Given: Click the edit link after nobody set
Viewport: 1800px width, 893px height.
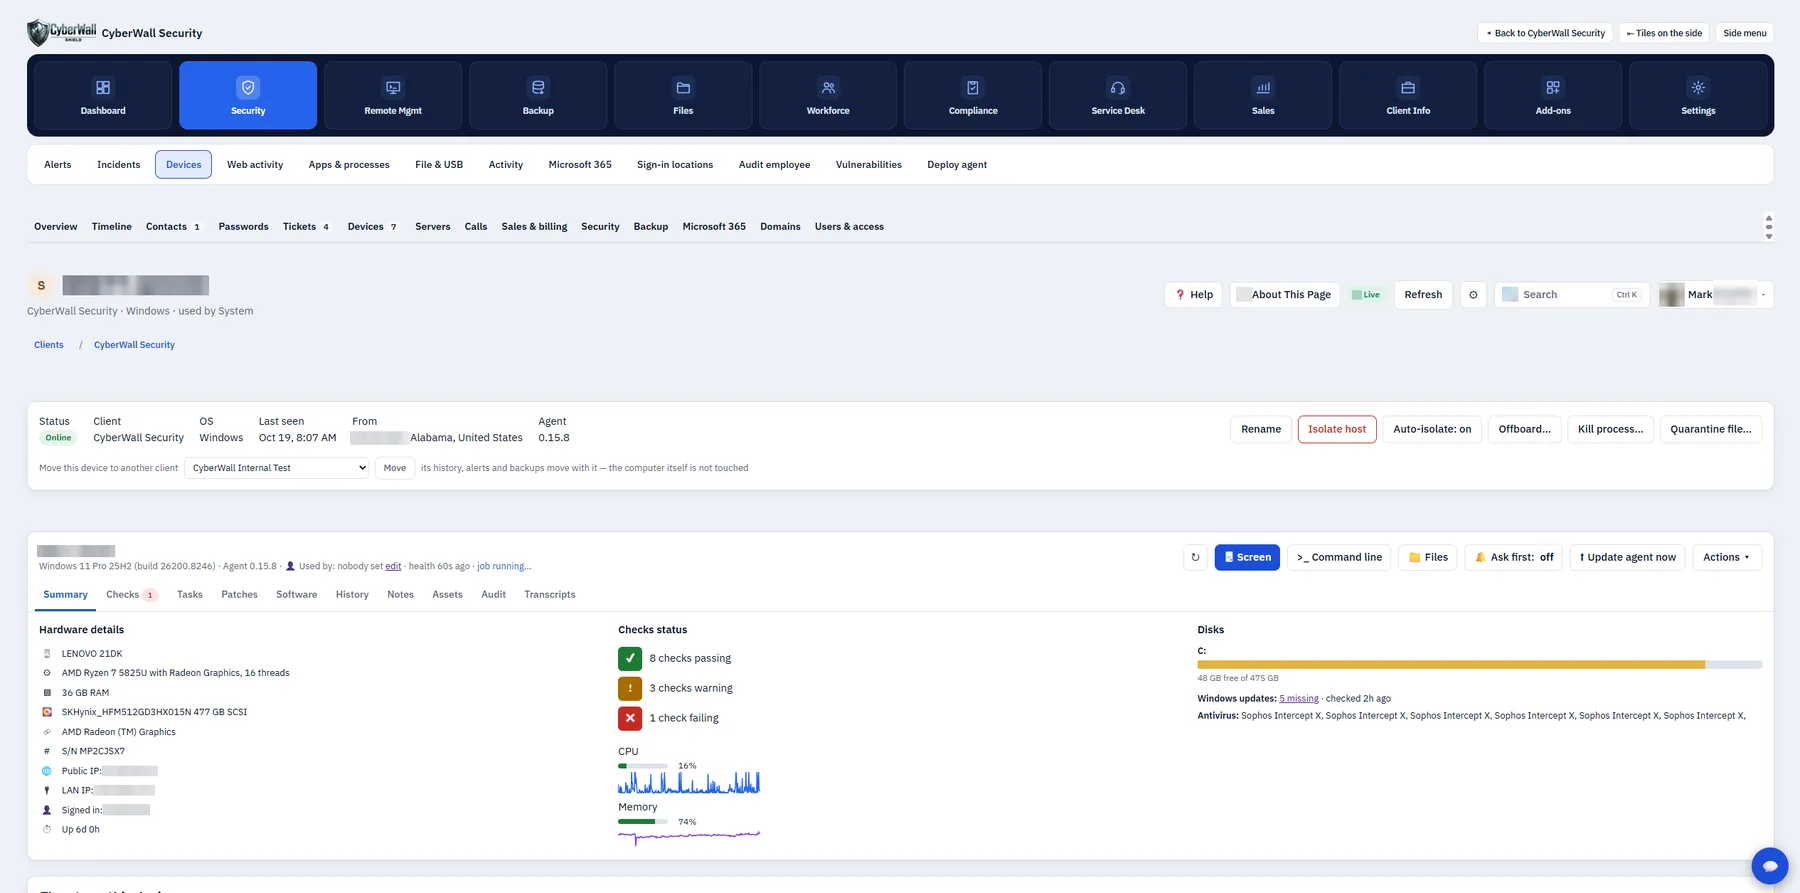Looking at the screenshot, I should [393, 566].
